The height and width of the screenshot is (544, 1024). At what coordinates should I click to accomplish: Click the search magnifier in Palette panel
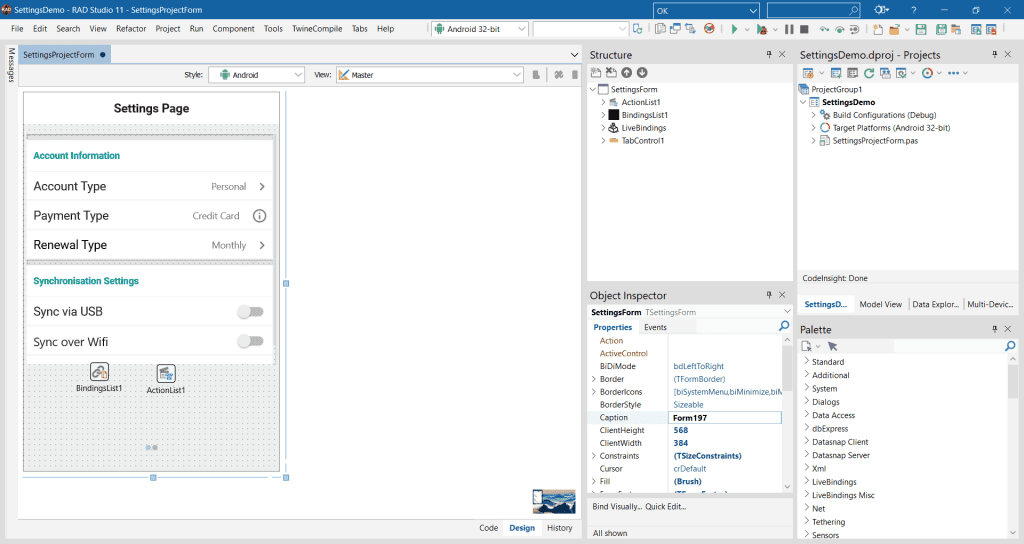1010,346
